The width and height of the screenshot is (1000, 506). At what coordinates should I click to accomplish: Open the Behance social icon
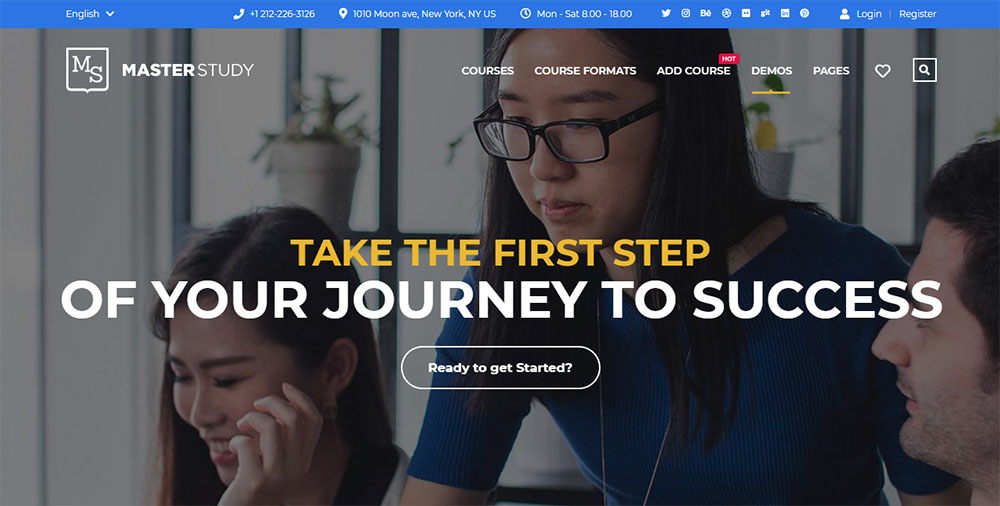(705, 13)
